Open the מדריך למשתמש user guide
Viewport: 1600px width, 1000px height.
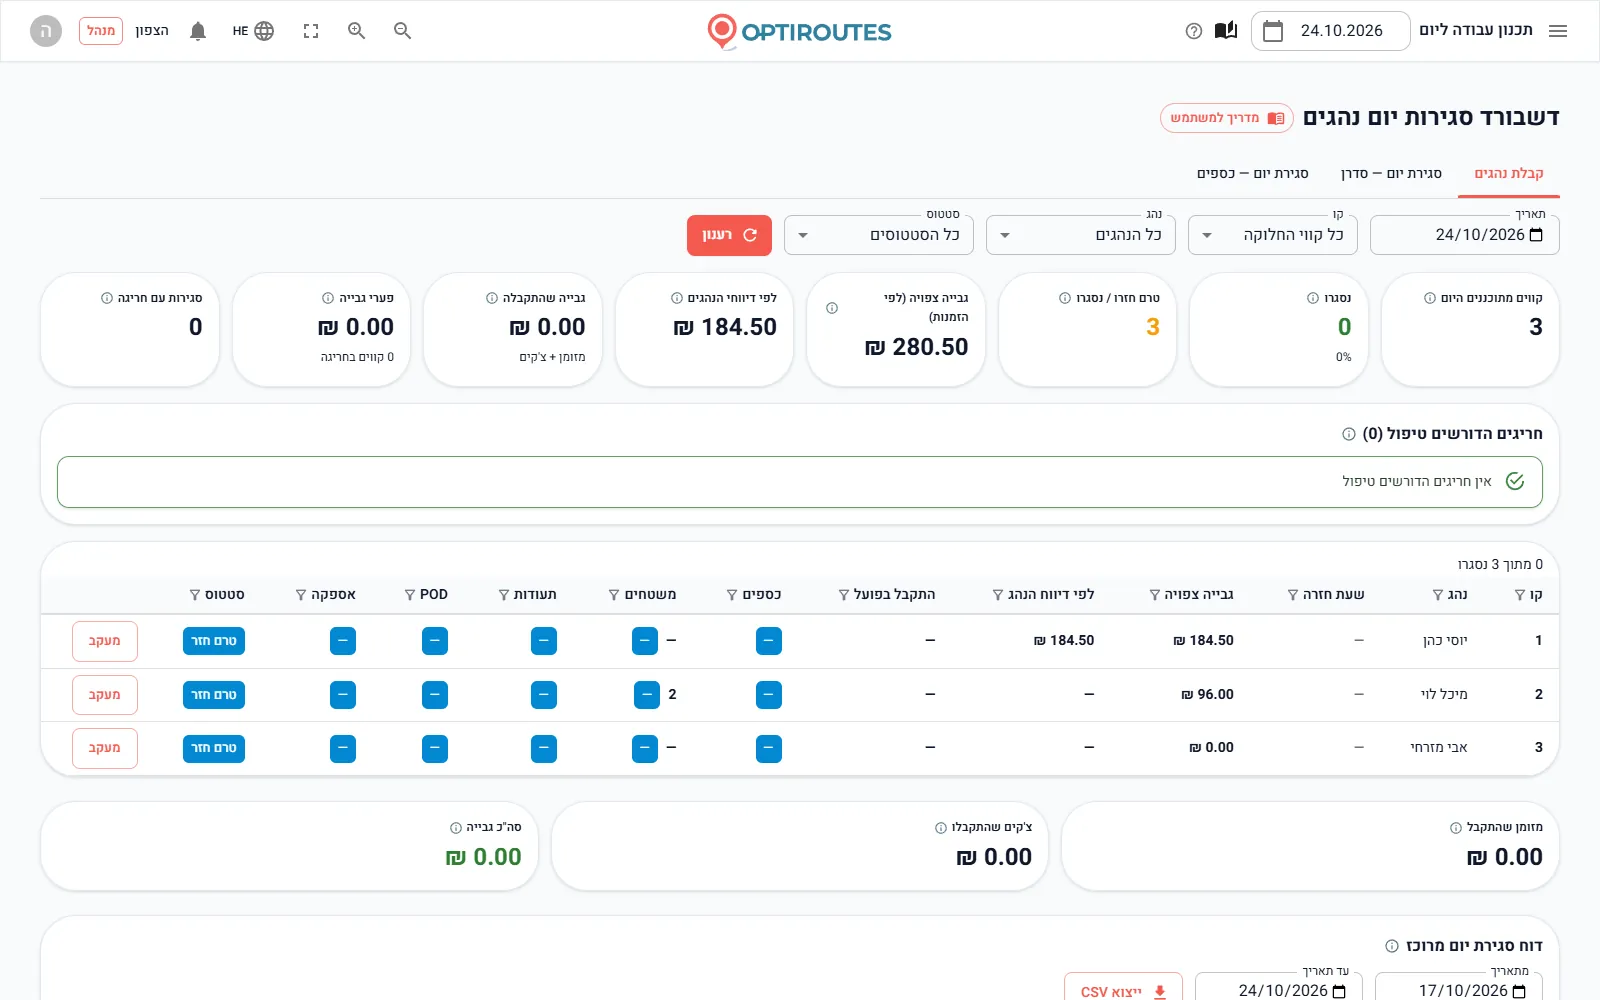click(x=1227, y=118)
